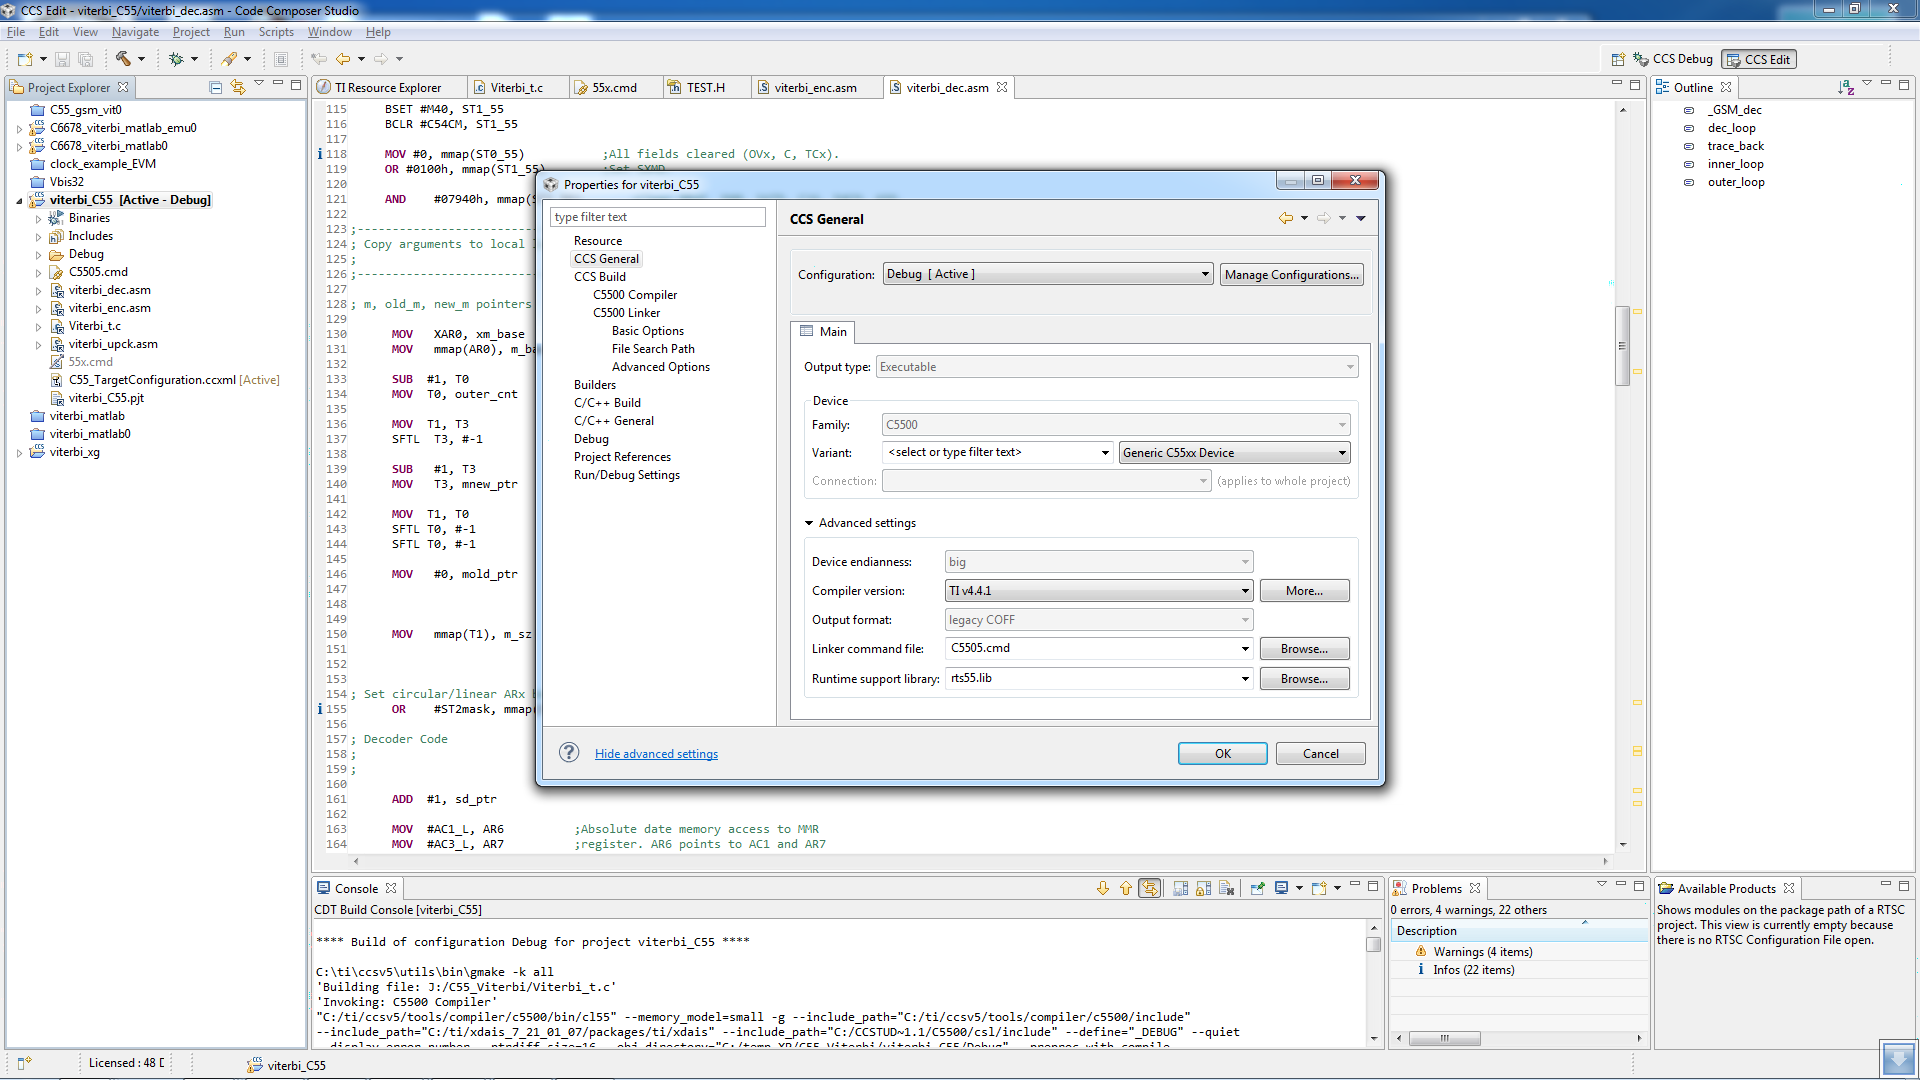
Task: Click the next error down arrow in Console
Action: point(1103,888)
